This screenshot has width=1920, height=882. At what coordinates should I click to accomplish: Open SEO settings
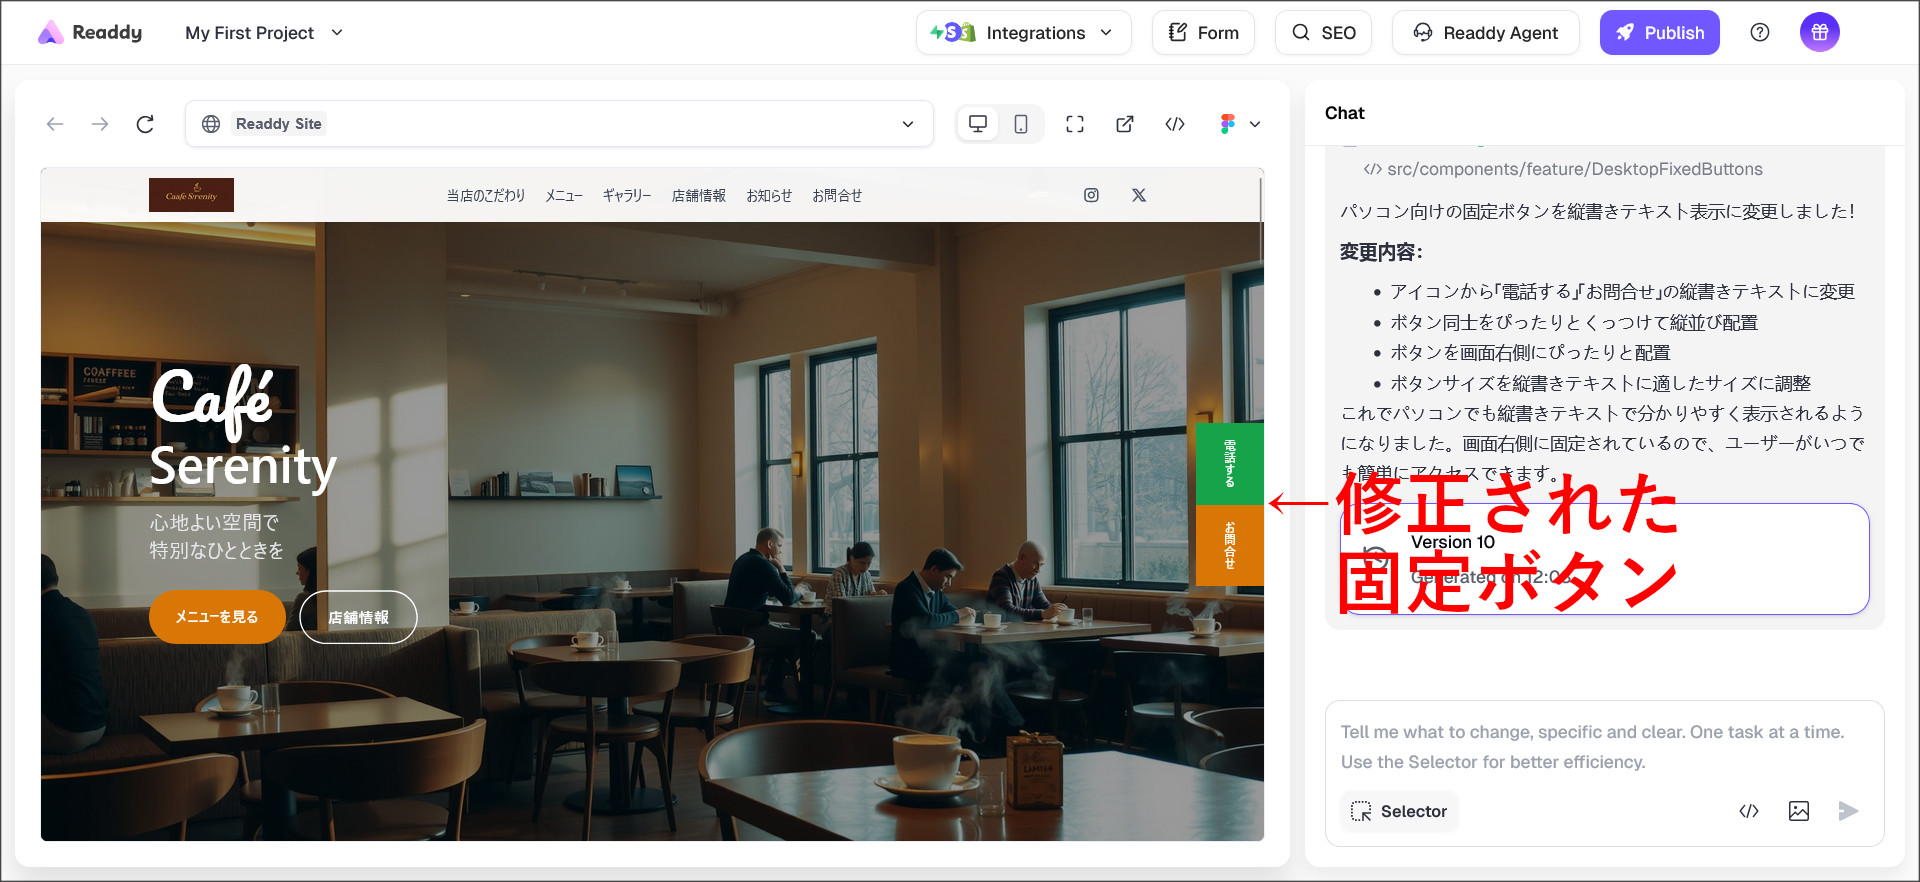tap(1323, 33)
